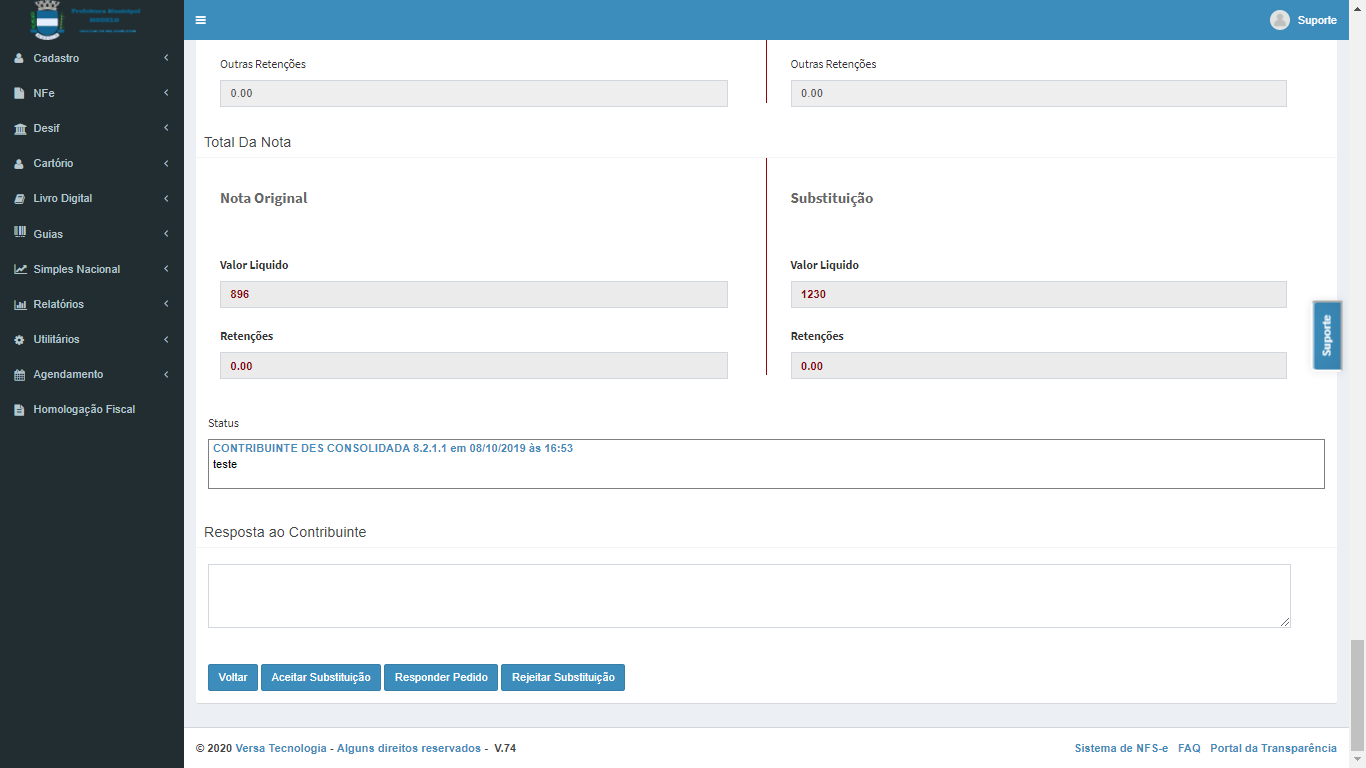Click the Agendamento calendar icon
The image size is (1366, 768).
coord(19,375)
